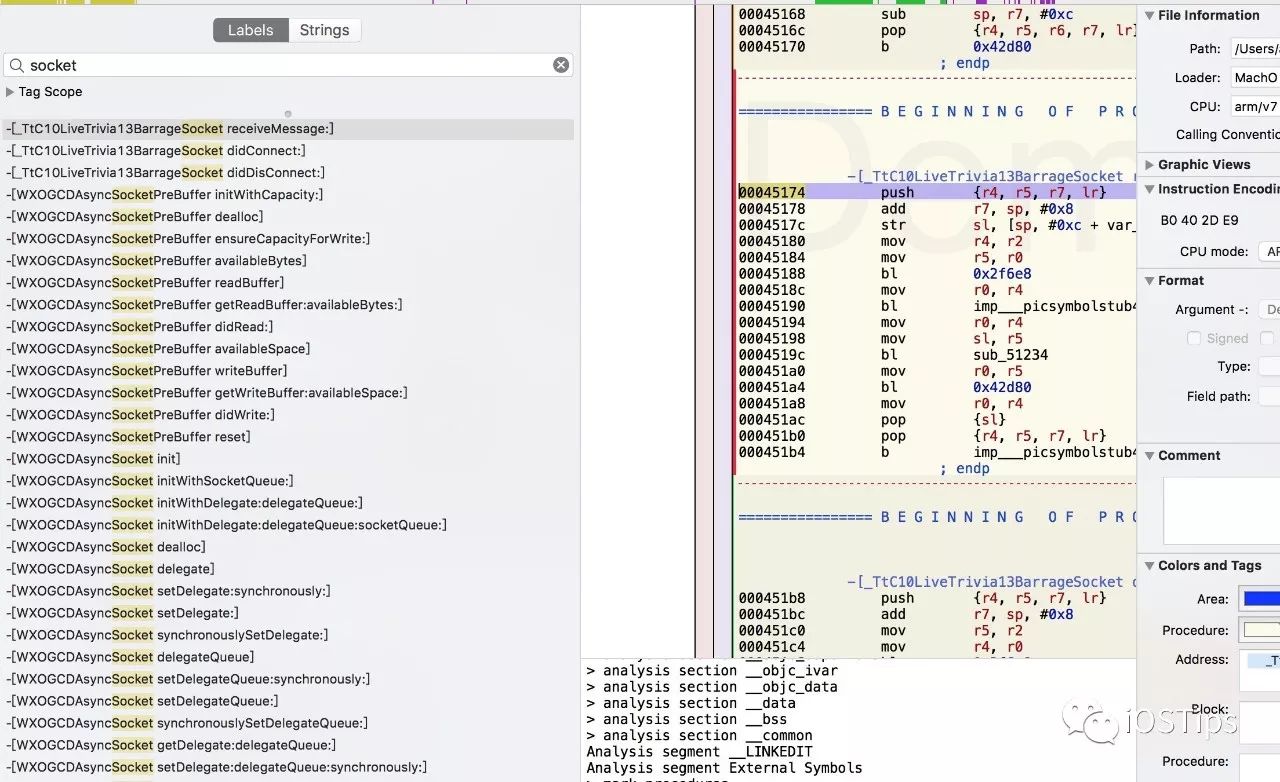Select SocketPreBuffer reset label
This screenshot has width=1280, height=782.
click(x=288, y=437)
